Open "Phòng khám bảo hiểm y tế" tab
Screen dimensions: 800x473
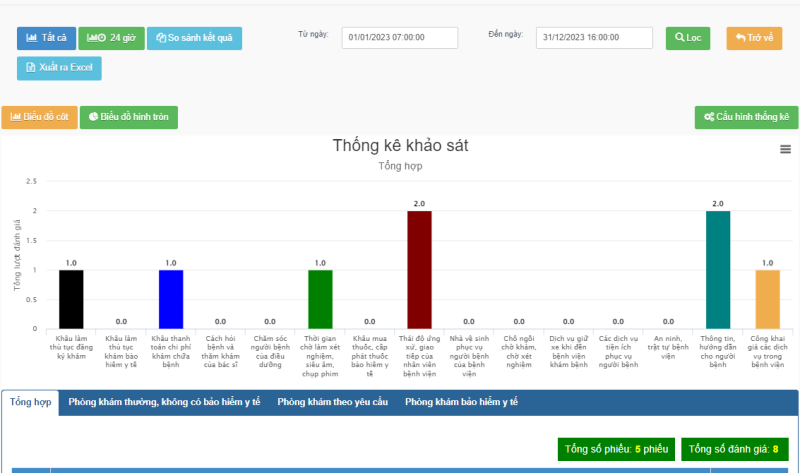click(x=461, y=402)
